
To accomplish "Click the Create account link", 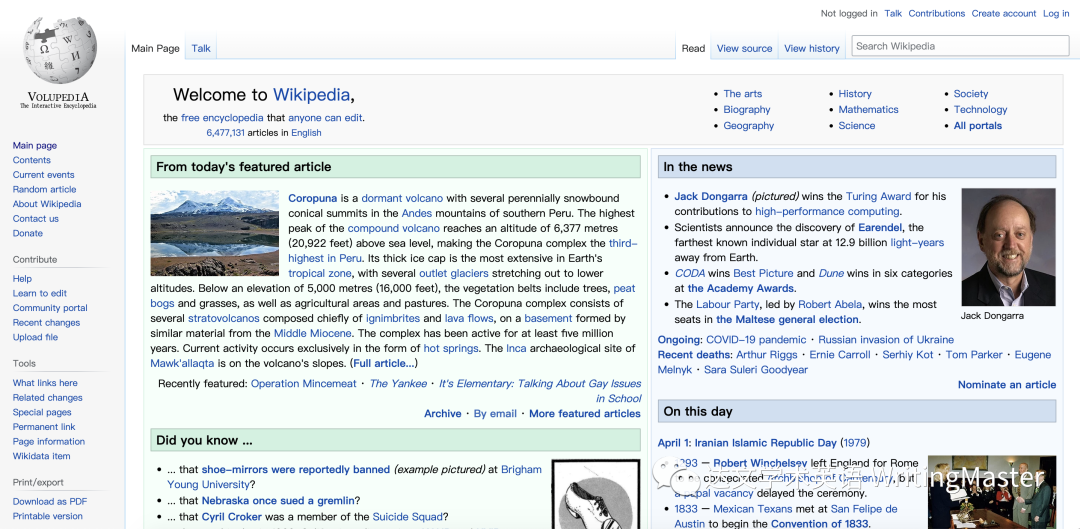I will click(x=1004, y=13).
